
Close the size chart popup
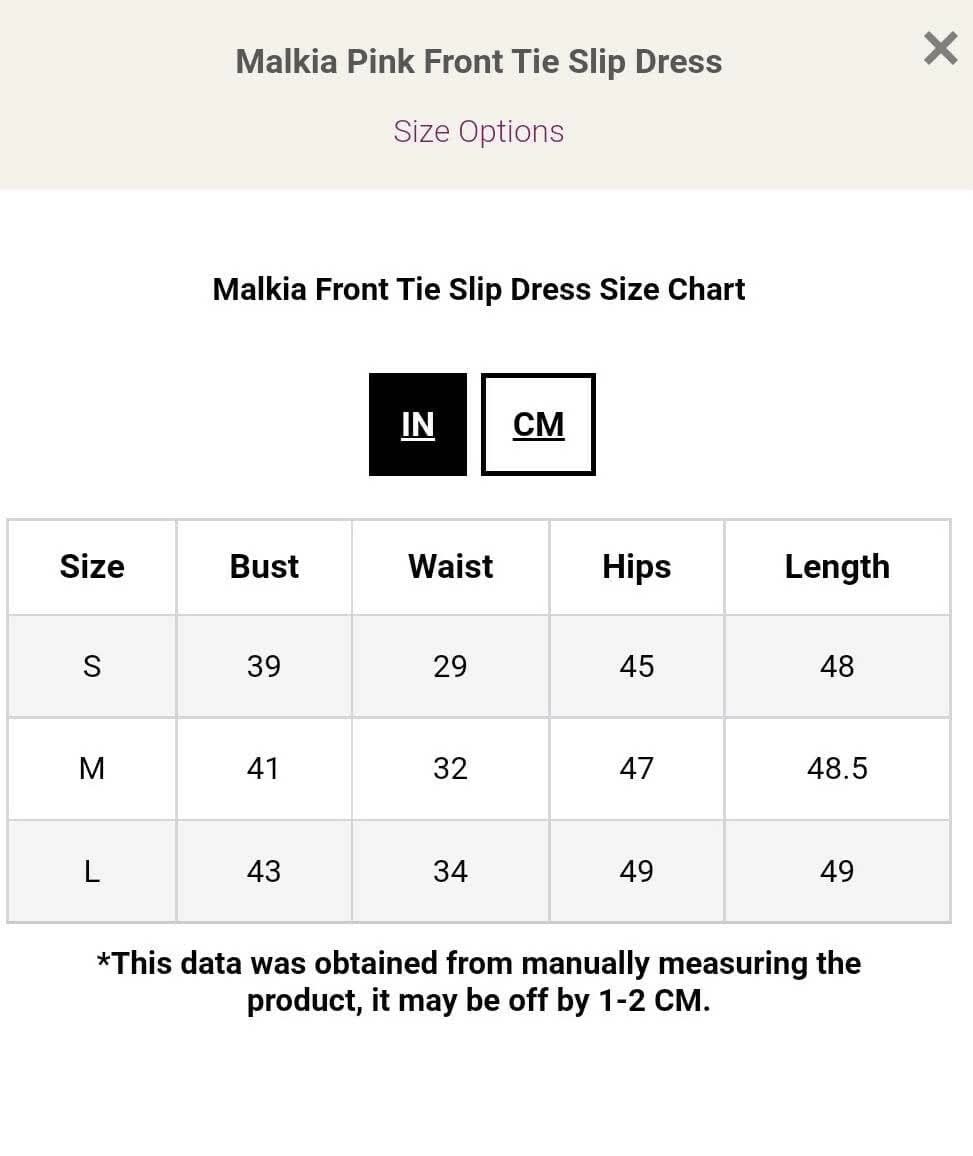(x=940, y=48)
